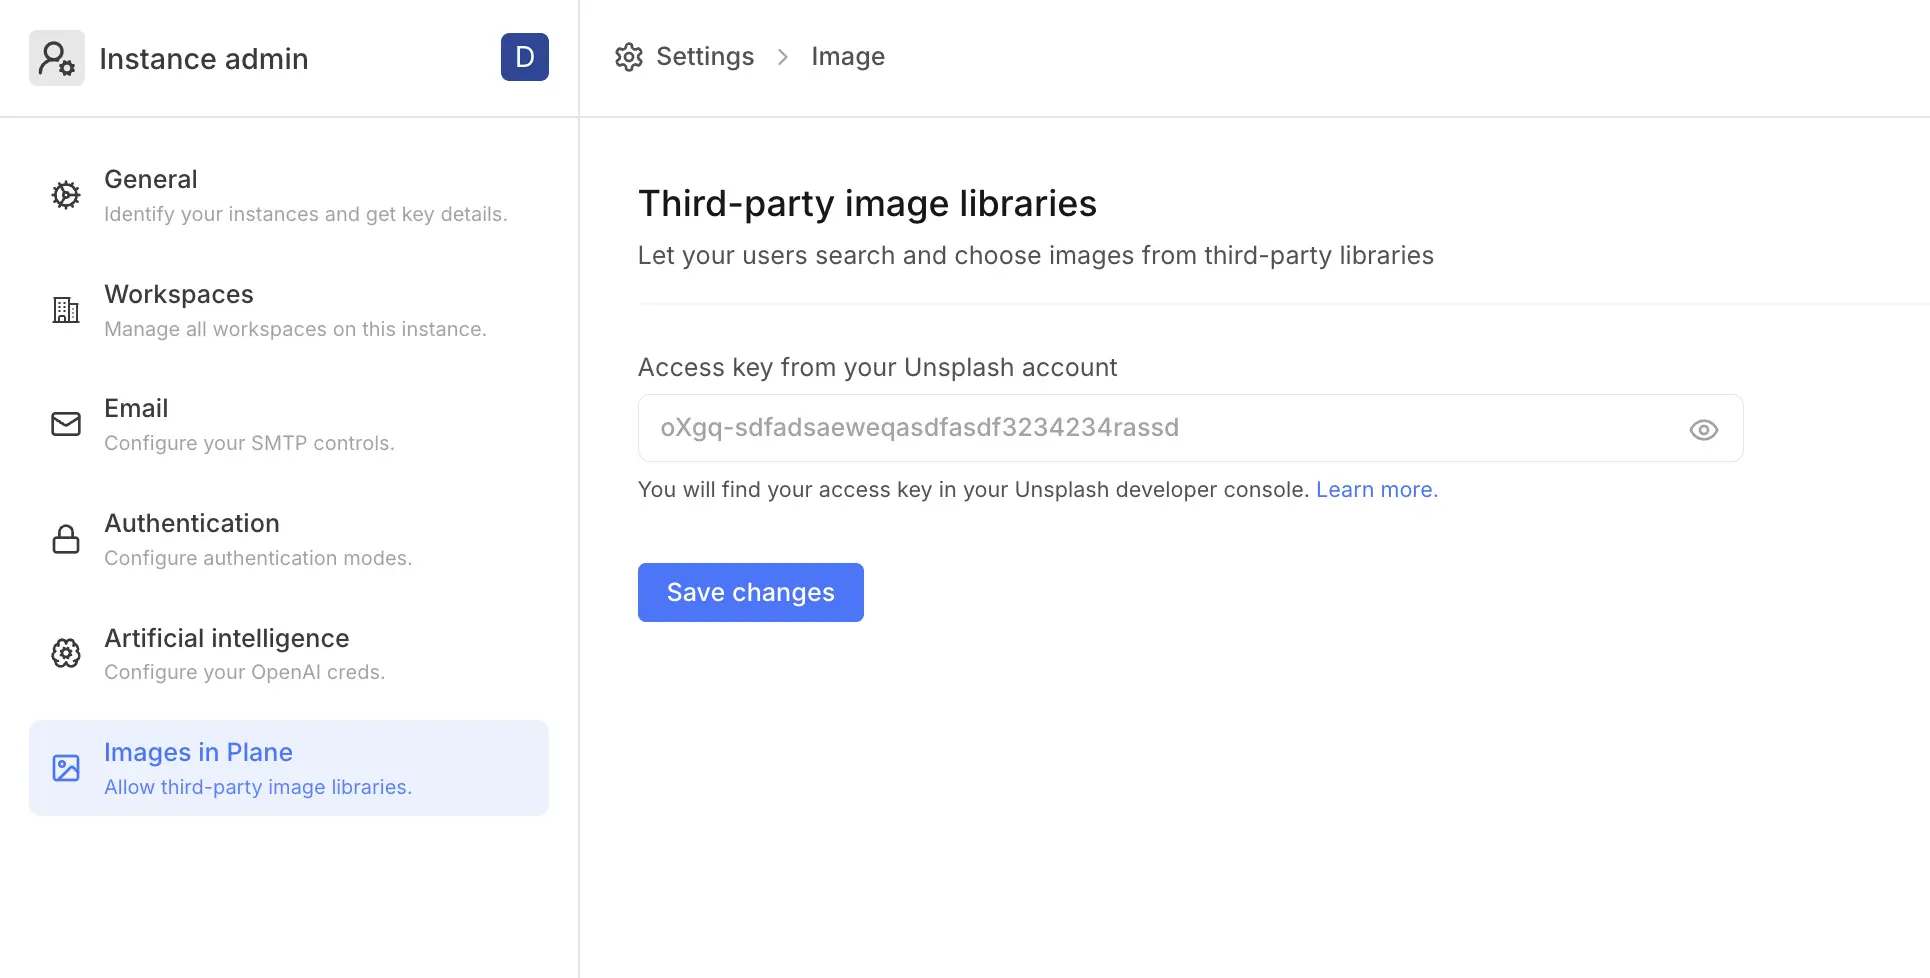Click the Workspaces building icon
The width and height of the screenshot is (1930, 978).
(x=66, y=310)
